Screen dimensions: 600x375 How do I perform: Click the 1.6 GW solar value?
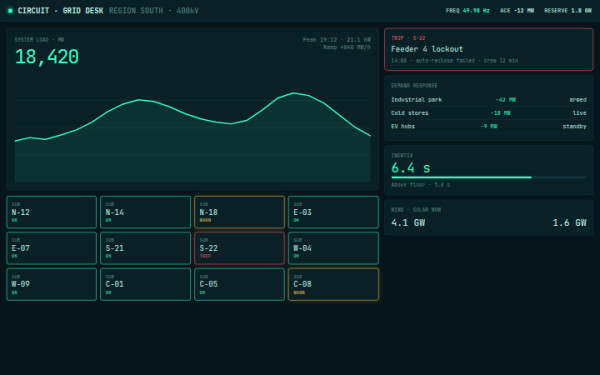point(569,223)
